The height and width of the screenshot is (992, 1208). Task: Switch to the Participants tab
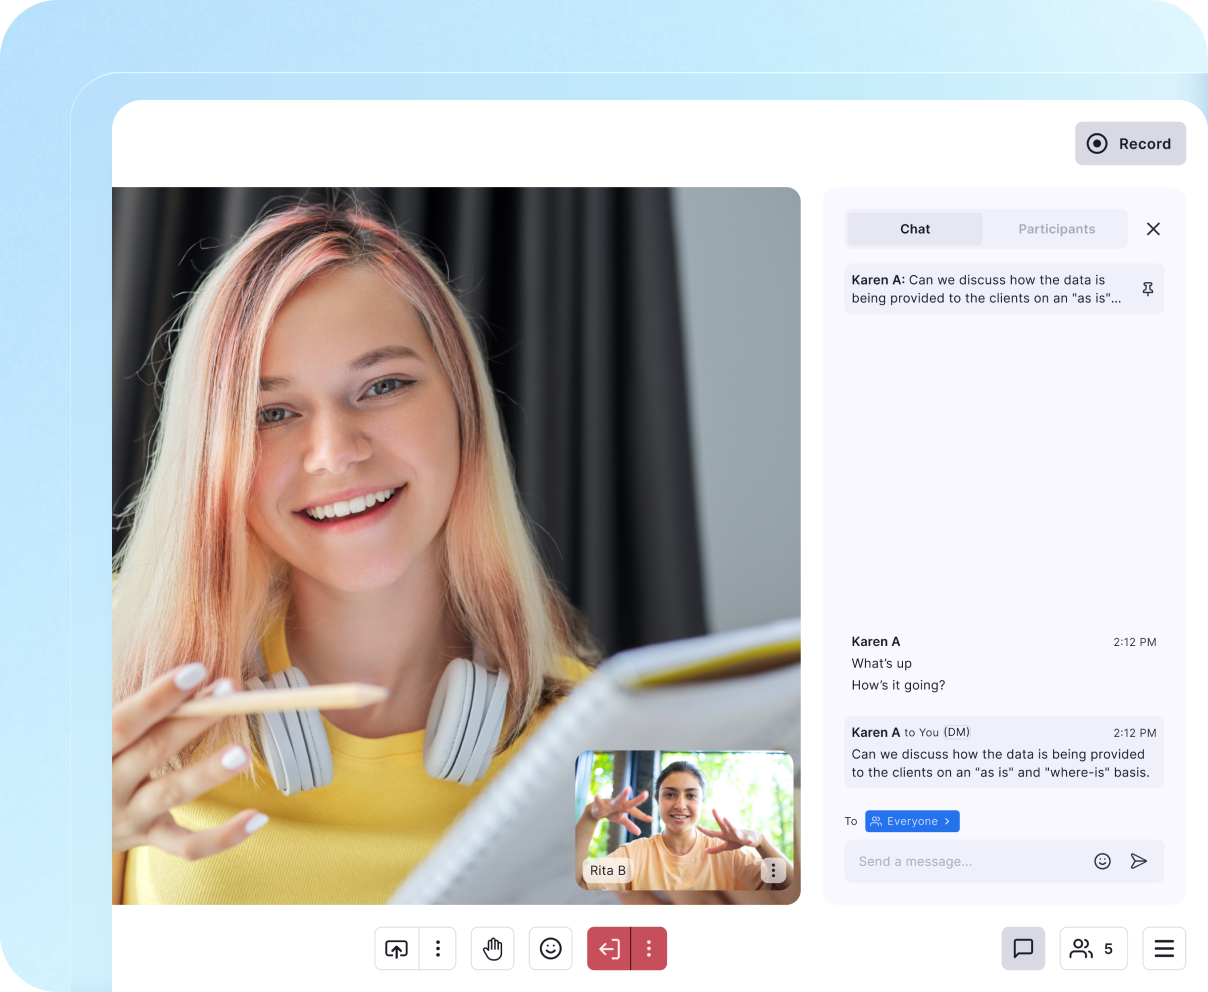point(1056,229)
